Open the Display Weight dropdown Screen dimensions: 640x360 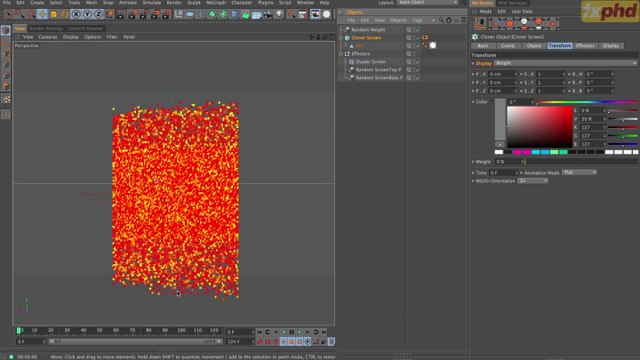[x=565, y=63]
